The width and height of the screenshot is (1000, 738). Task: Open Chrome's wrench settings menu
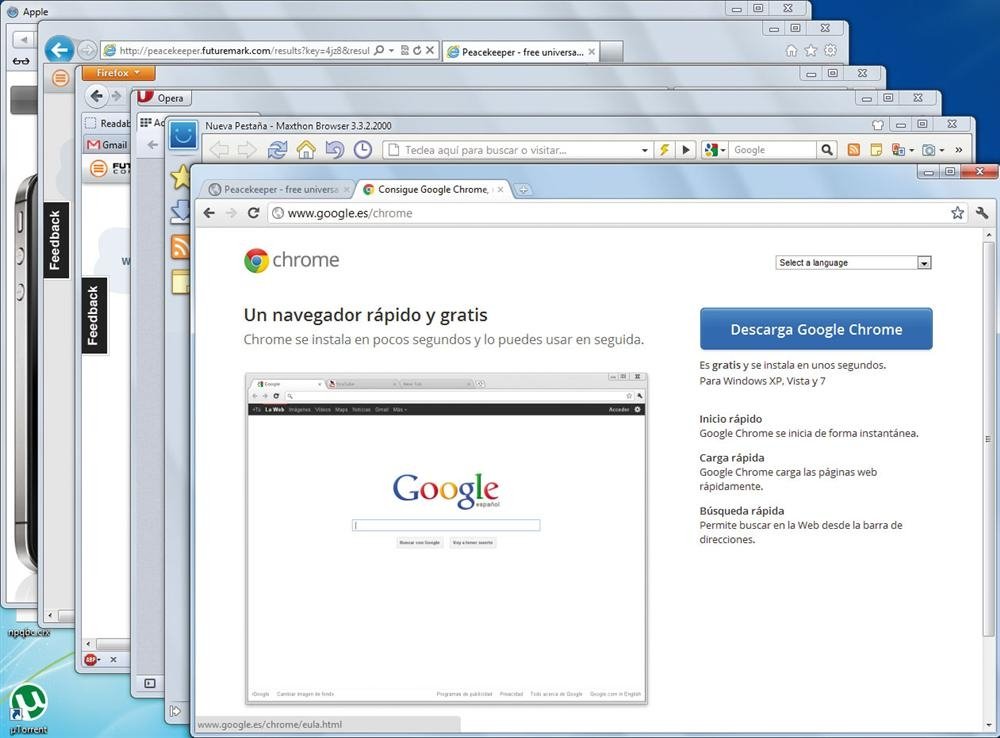point(982,213)
